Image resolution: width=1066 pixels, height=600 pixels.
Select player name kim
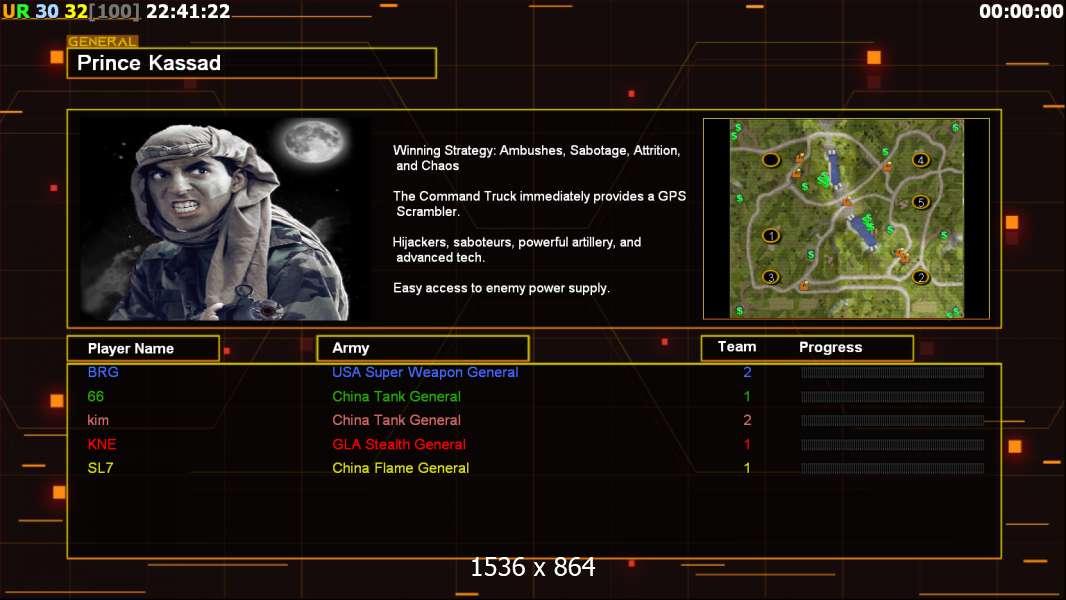98,420
